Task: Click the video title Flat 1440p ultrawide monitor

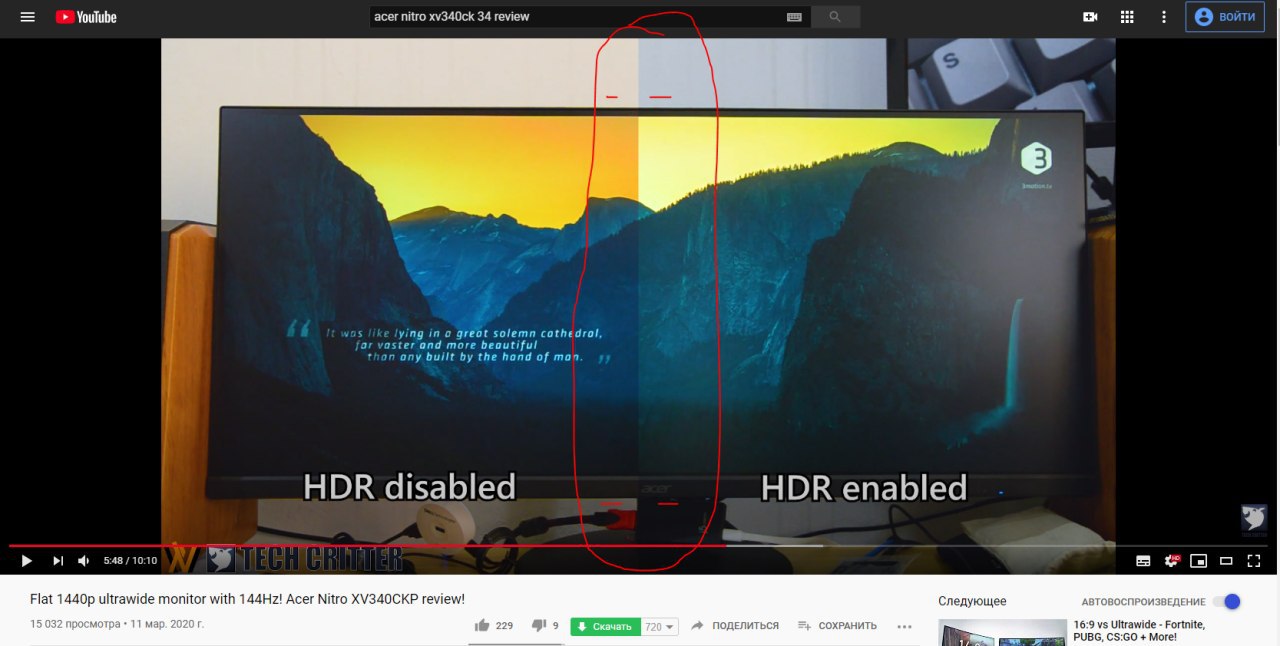Action: pyautogui.click(x=247, y=599)
